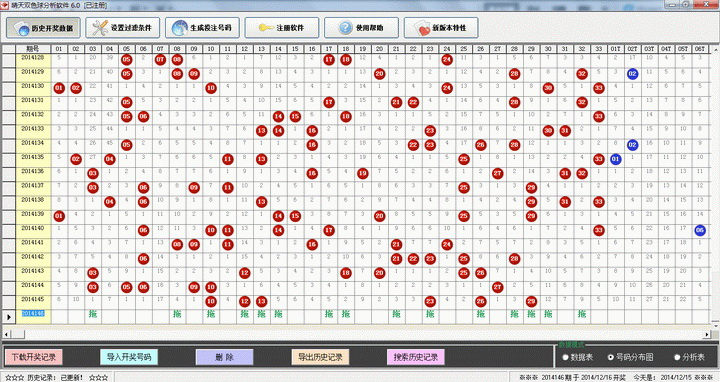
Task: Click 下载开奖记录 button
Action: click(34, 357)
